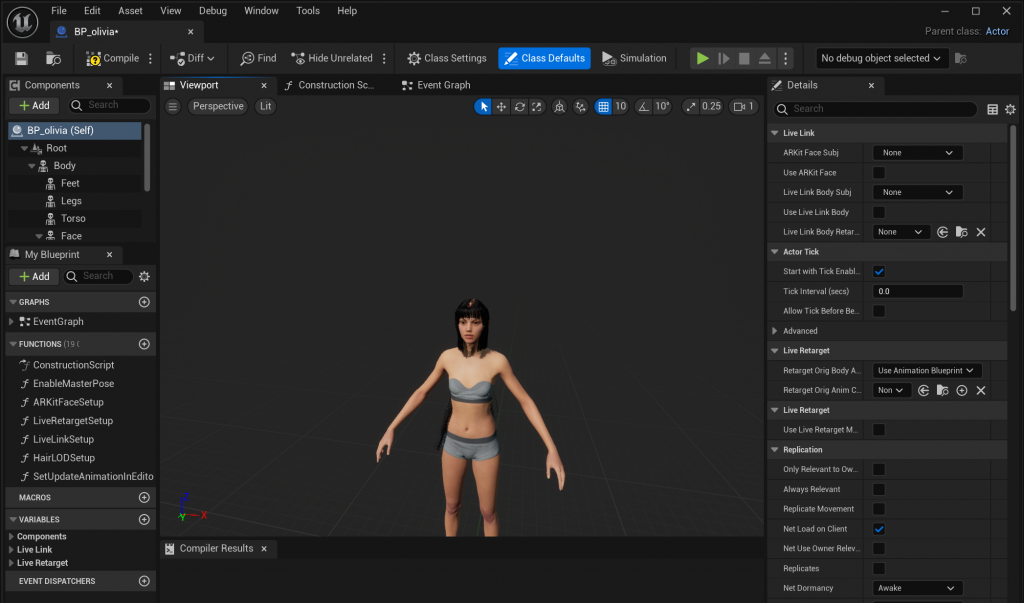1024x603 pixels.
Task: Enable the Always Relevant checkbox
Action: click(879, 489)
